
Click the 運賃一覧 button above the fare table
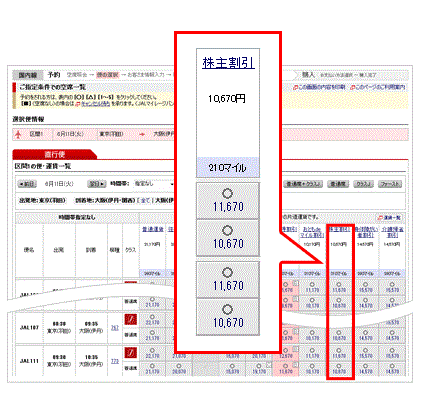pyautogui.click(x=390, y=218)
